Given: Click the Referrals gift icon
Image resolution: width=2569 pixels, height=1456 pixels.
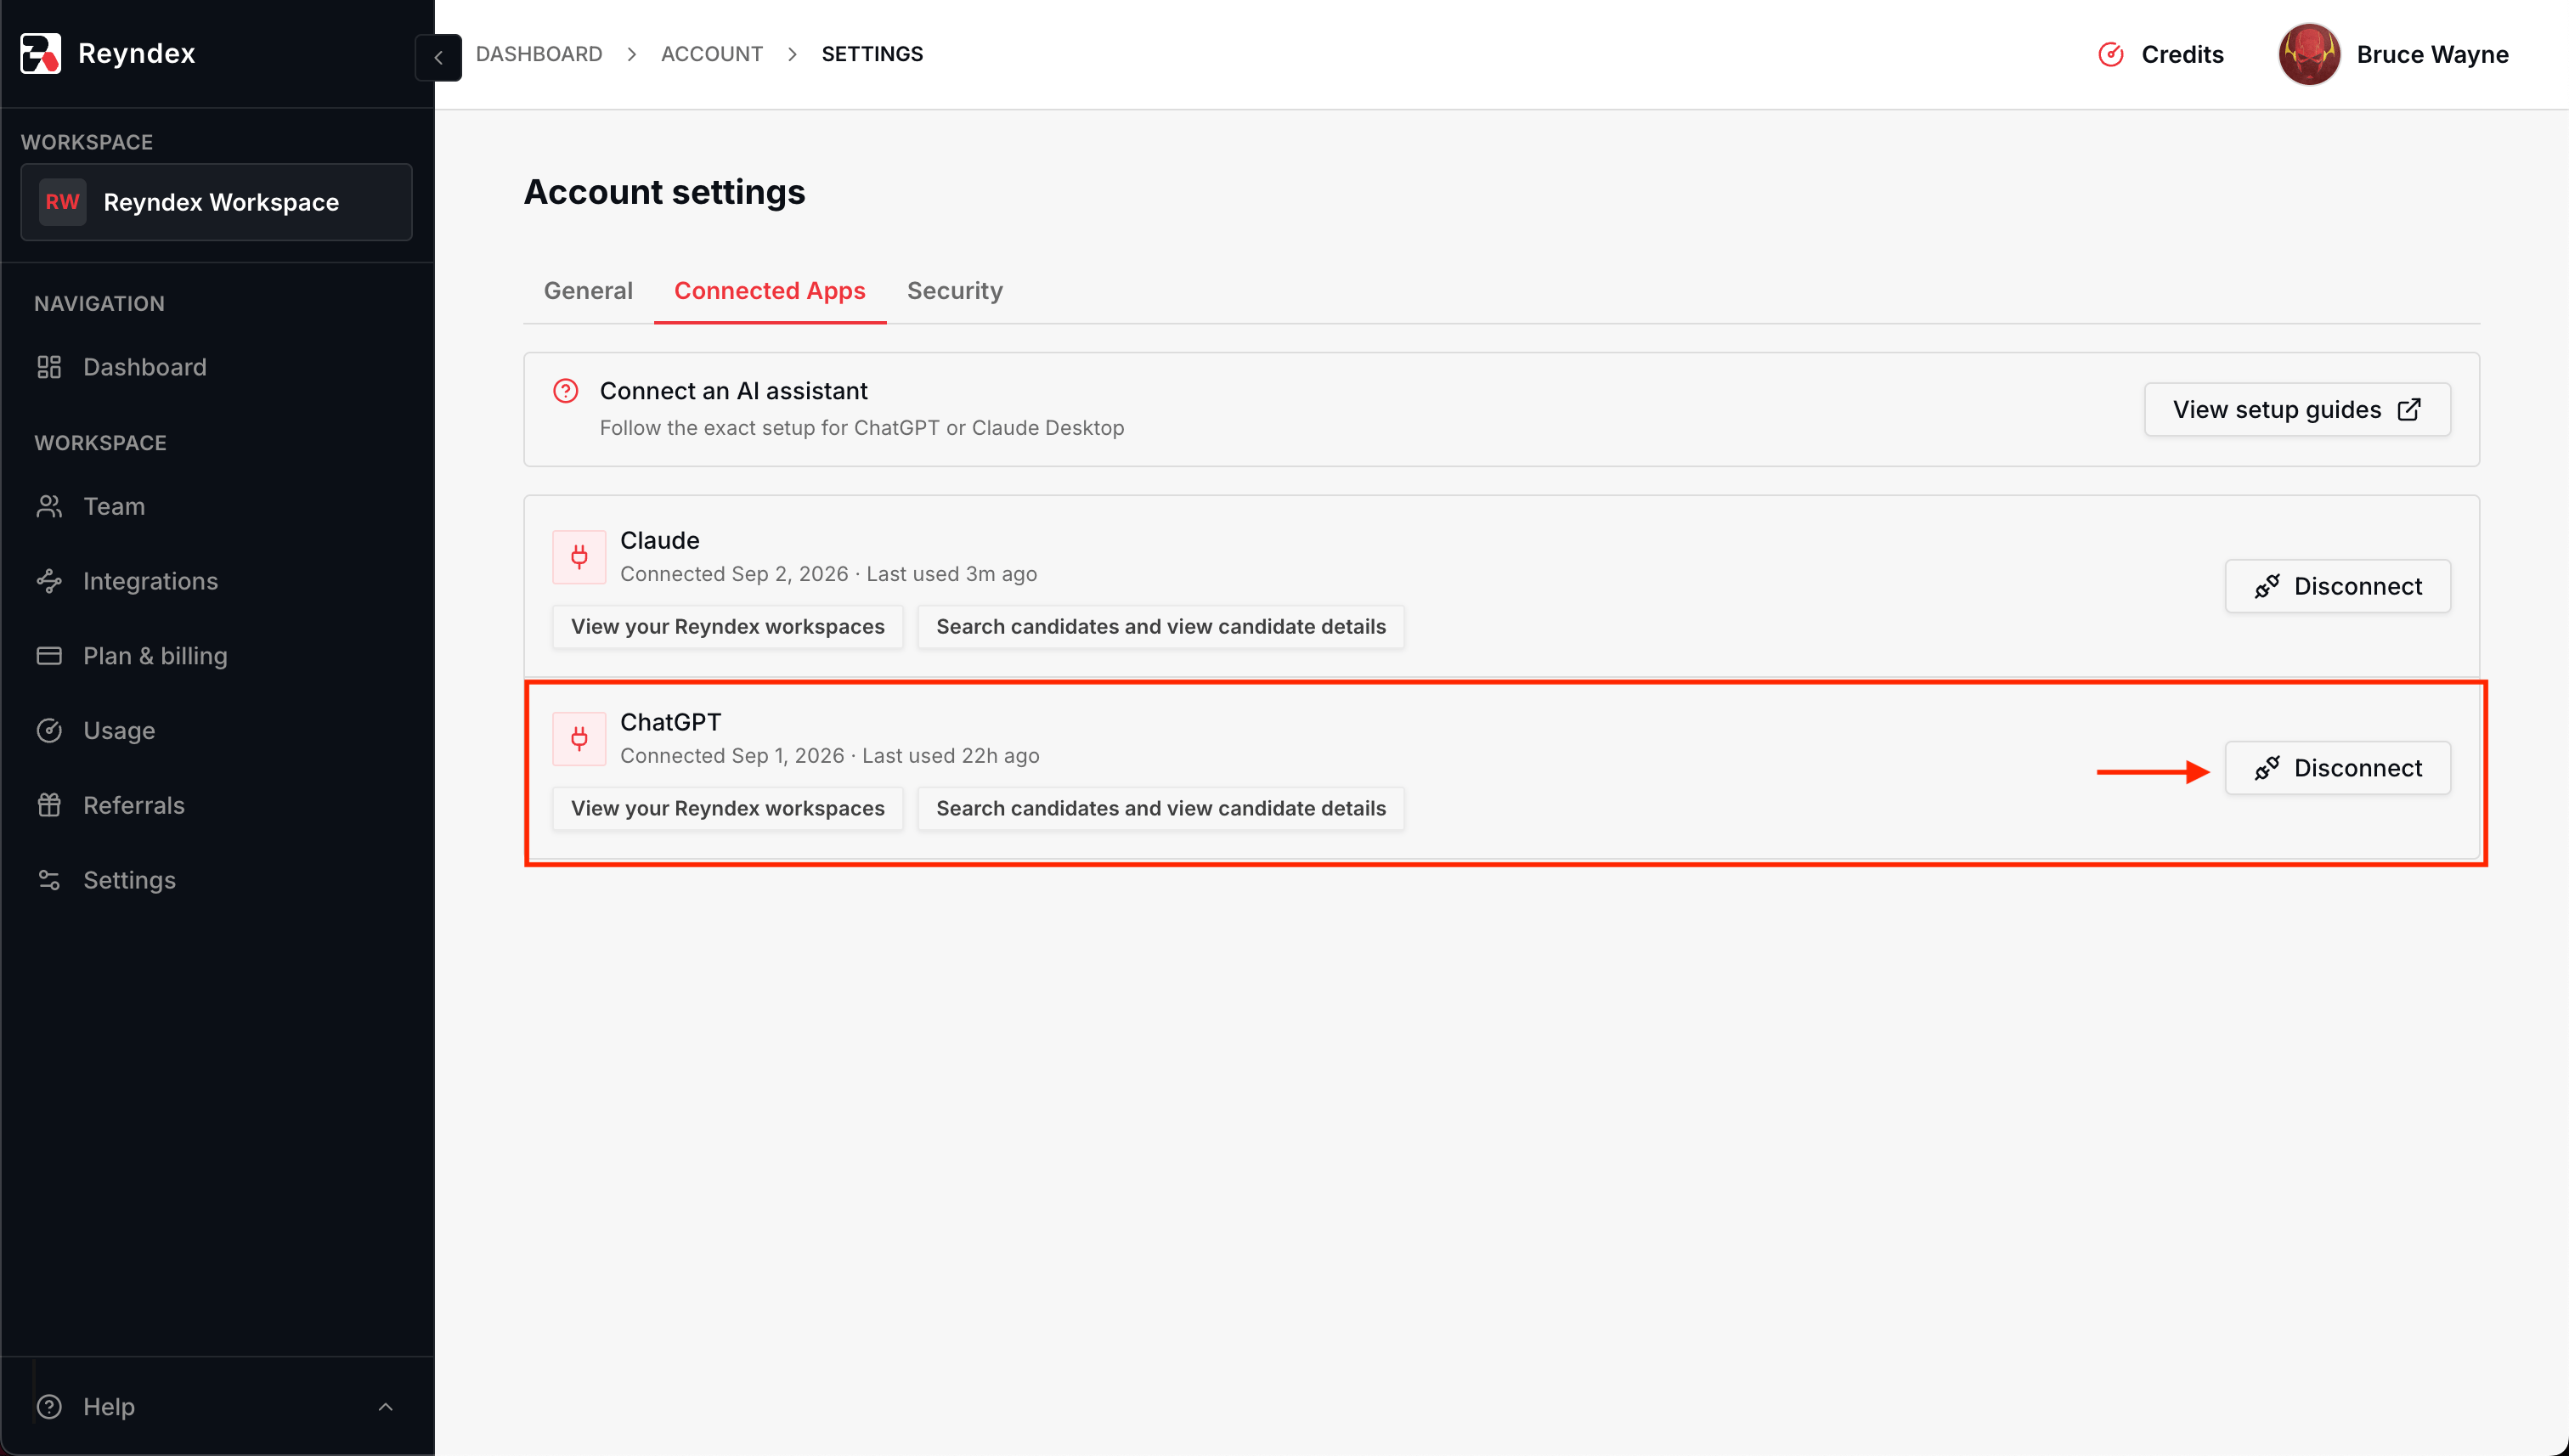Looking at the screenshot, I should coord(49,805).
